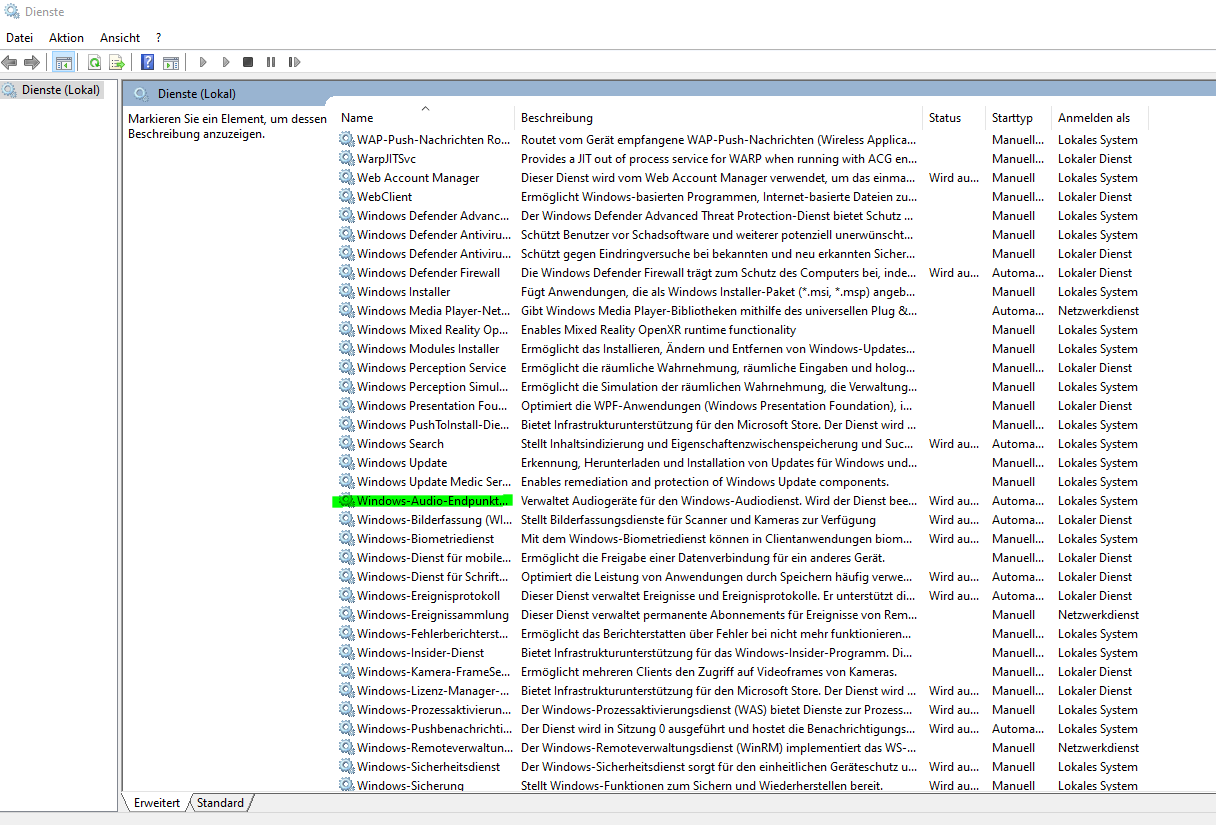Click the Back arrow toolbar icon
The width and height of the screenshot is (1216, 825).
[x=10, y=62]
